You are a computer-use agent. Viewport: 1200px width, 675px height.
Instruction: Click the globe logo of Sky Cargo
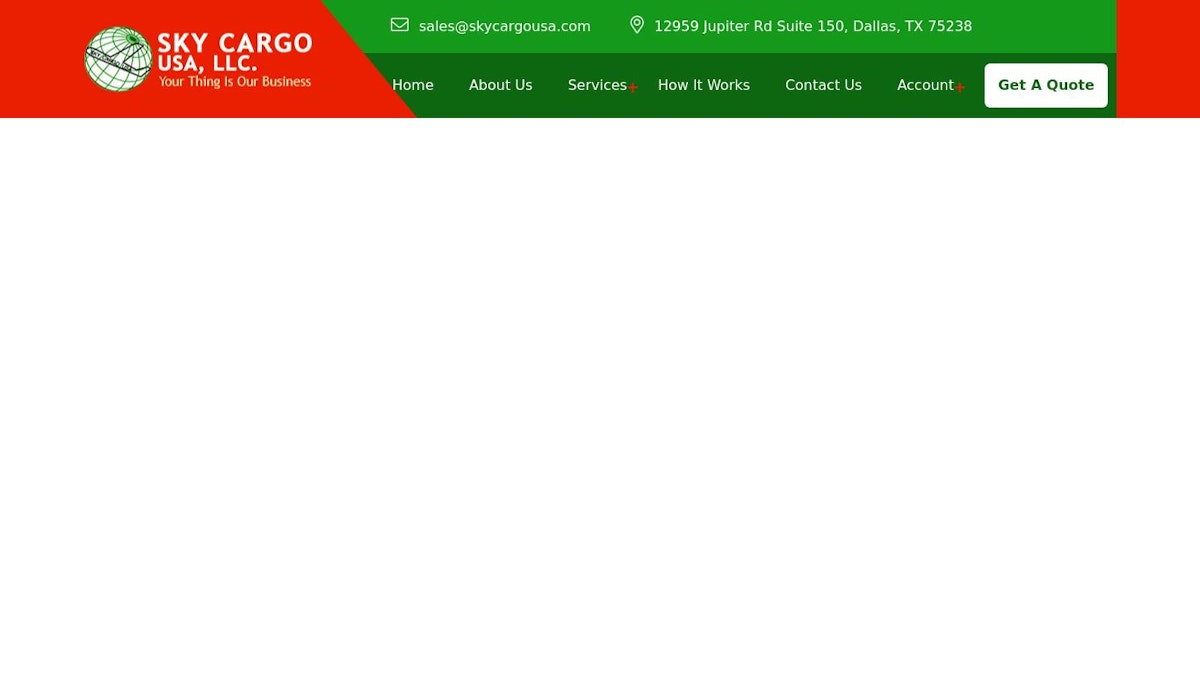tap(118, 59)
